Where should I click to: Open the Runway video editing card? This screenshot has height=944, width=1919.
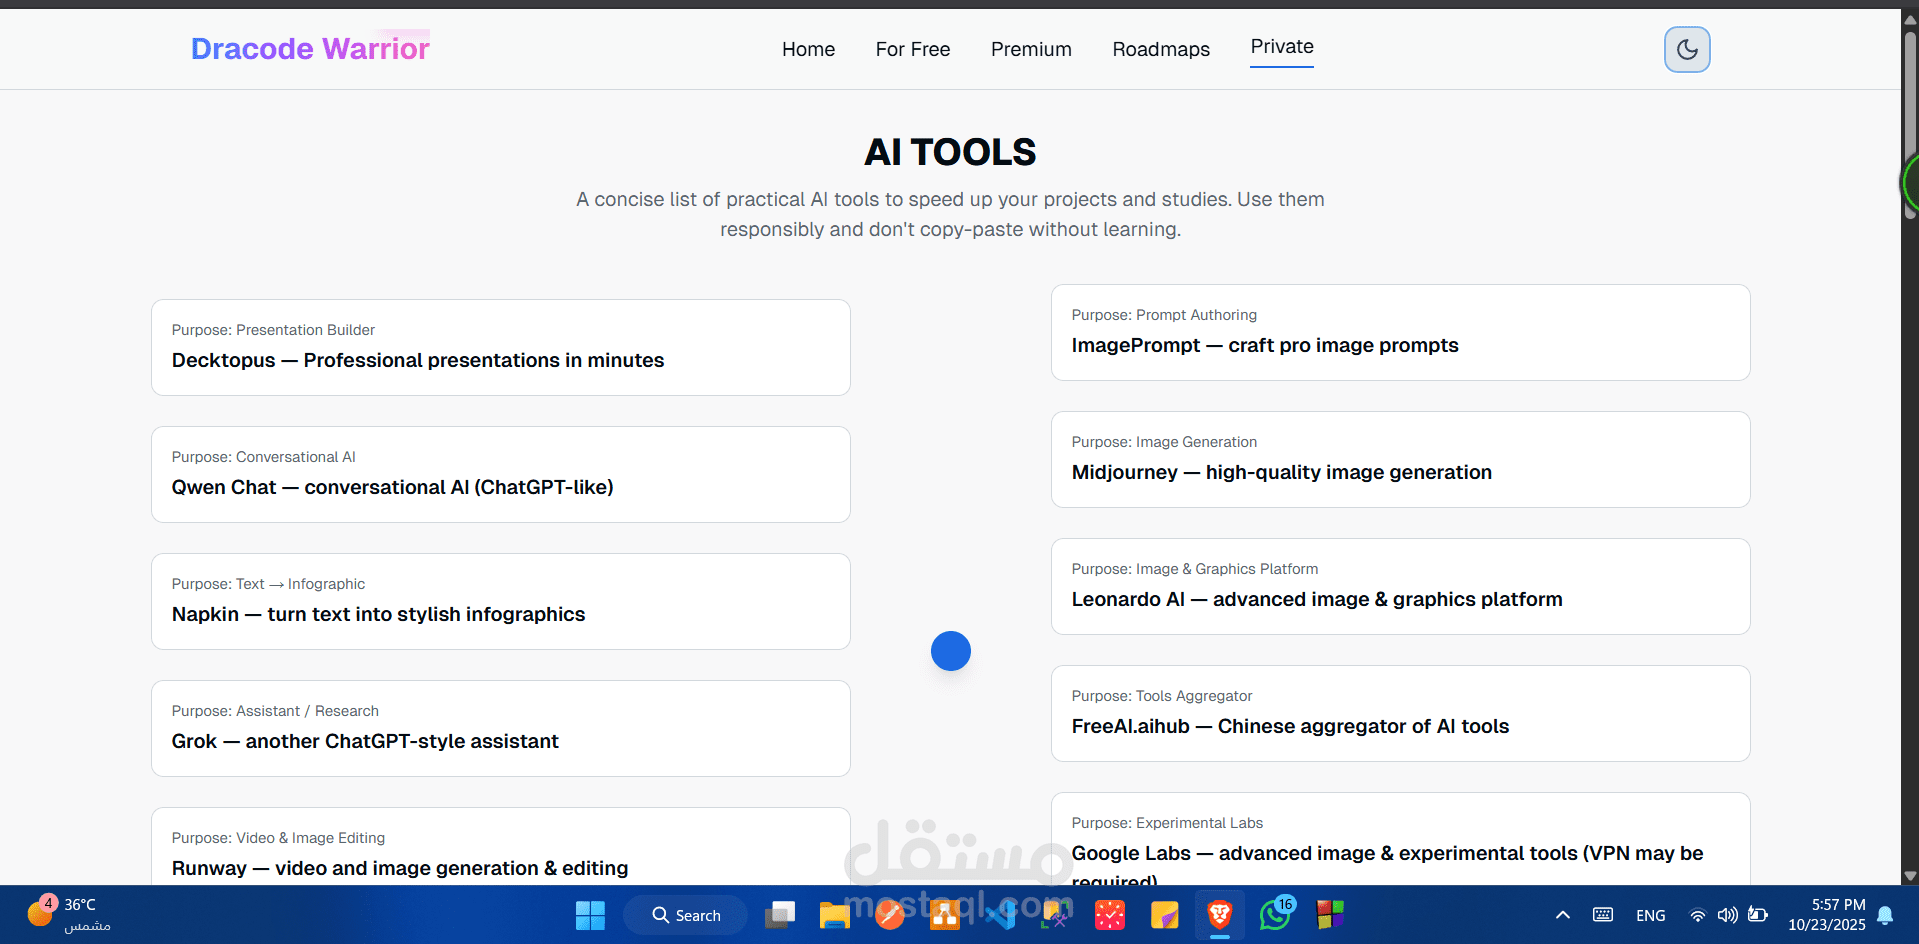click(x=501, y=846)
